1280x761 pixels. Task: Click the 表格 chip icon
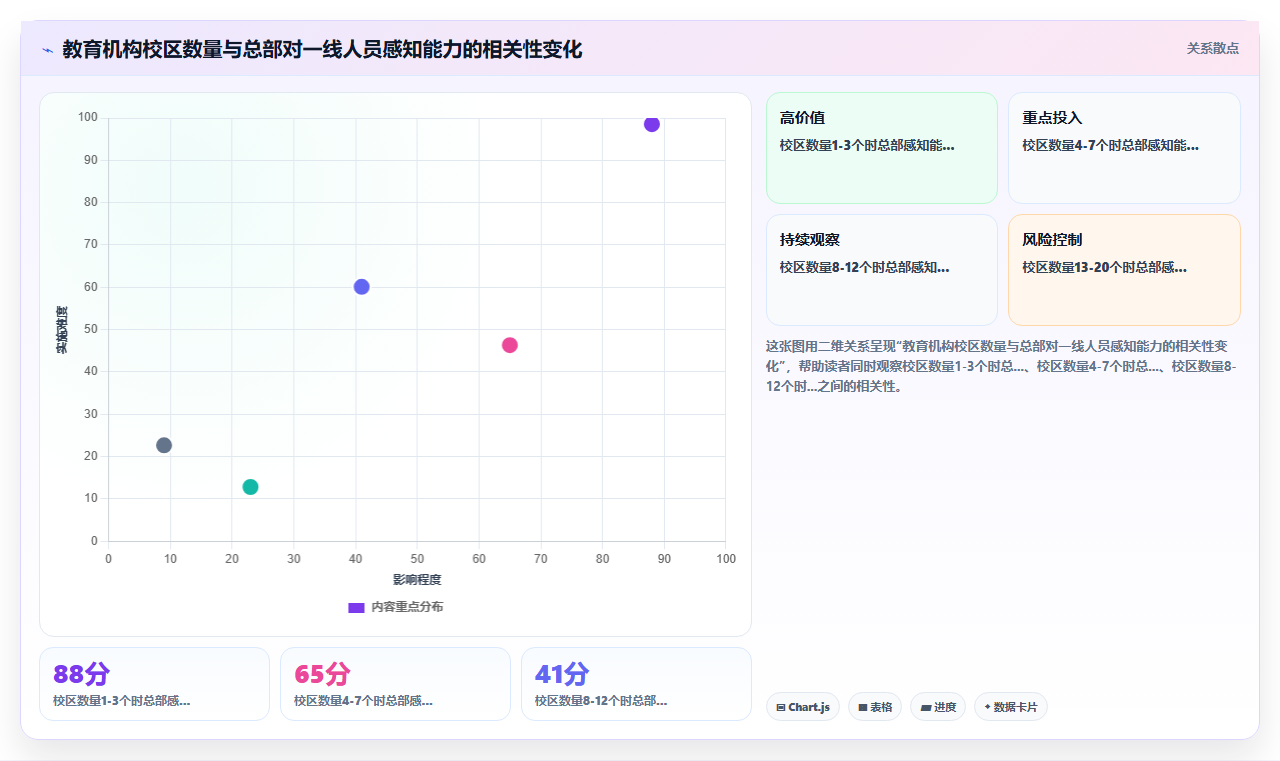863,707
